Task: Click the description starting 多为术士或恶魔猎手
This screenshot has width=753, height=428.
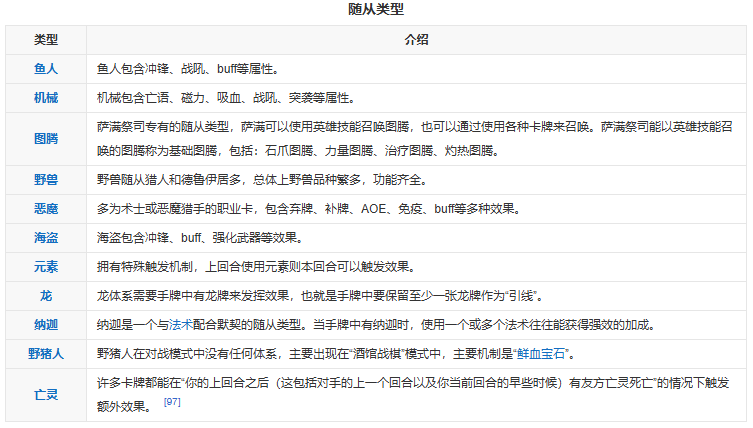Action: [309, 209]
